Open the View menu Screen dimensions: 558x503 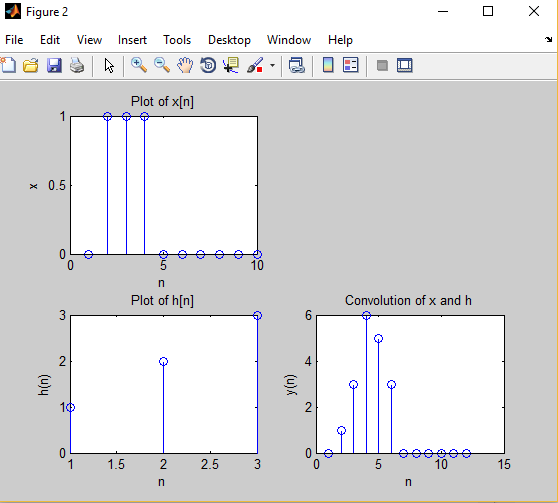(x=89, y=40)
